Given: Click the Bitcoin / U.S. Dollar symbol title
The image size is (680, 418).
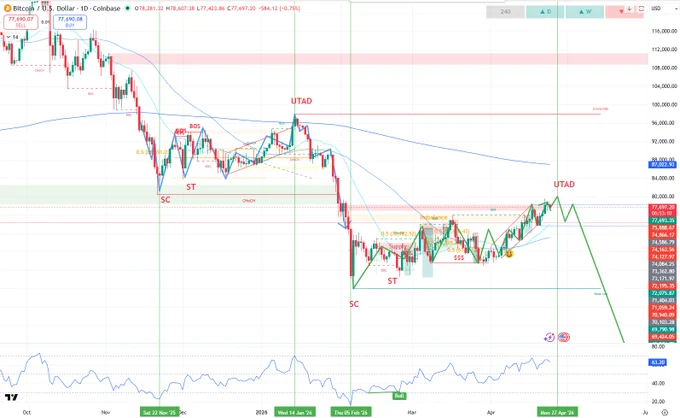Looking at the screenshot, I should 66,8.
